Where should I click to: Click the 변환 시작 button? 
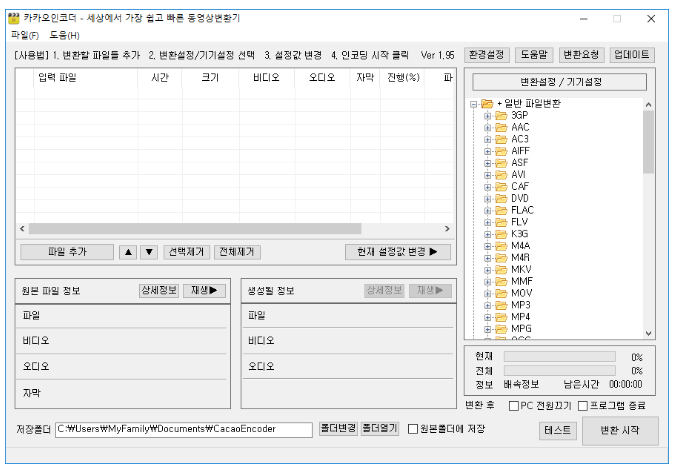click(620, 431)
